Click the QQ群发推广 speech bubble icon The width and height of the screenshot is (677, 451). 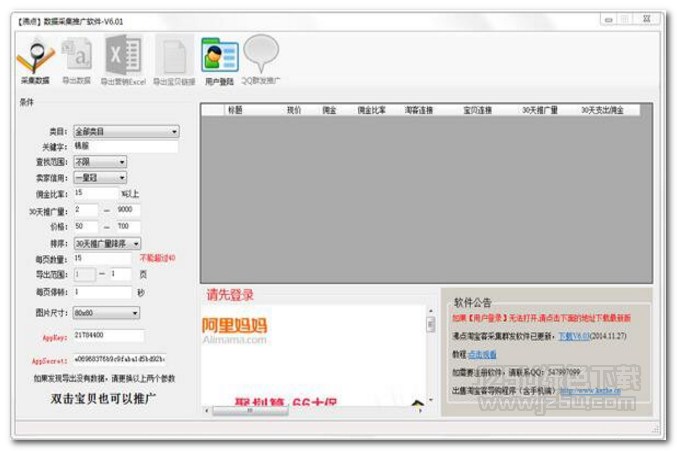(262, 55)
